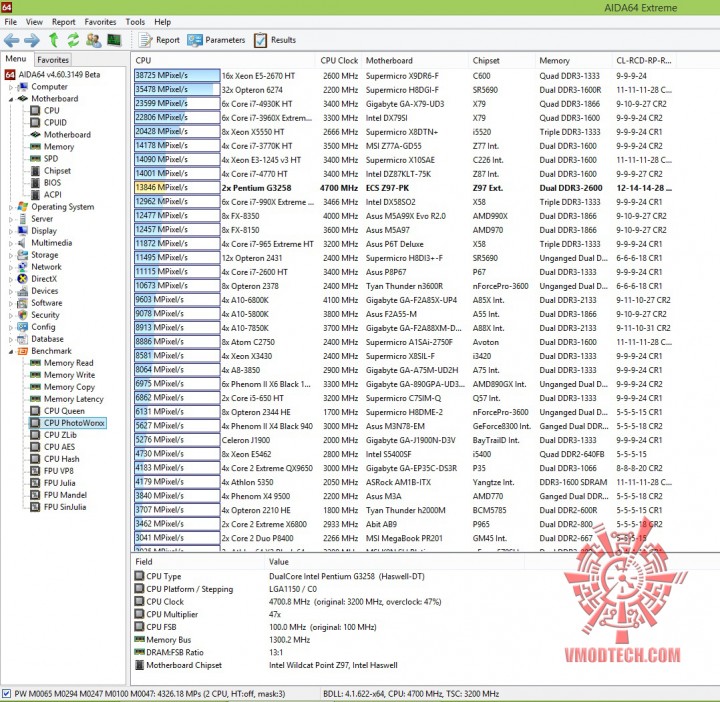The width and height of the screenshot is (720, 702).
Task: Select the FPU Julia benchmark
Action: click(53, 483)
